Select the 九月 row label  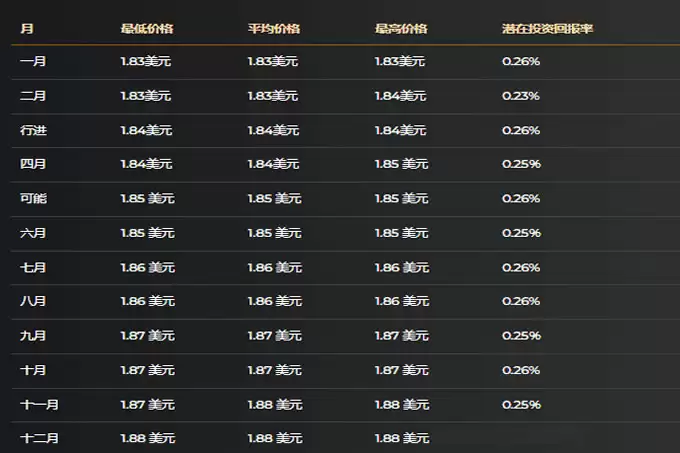click(x=33, y=336)
